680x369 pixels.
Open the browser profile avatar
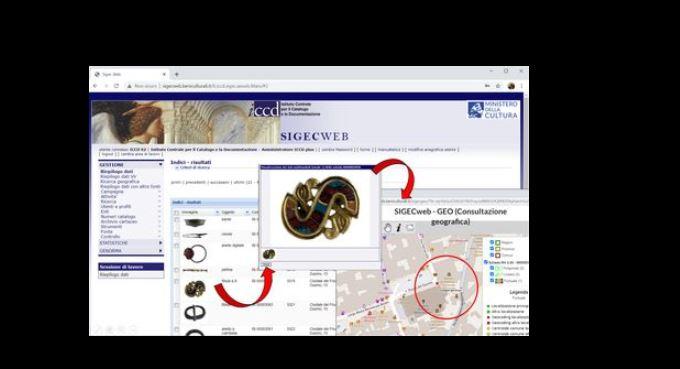(x=511, y=86)
